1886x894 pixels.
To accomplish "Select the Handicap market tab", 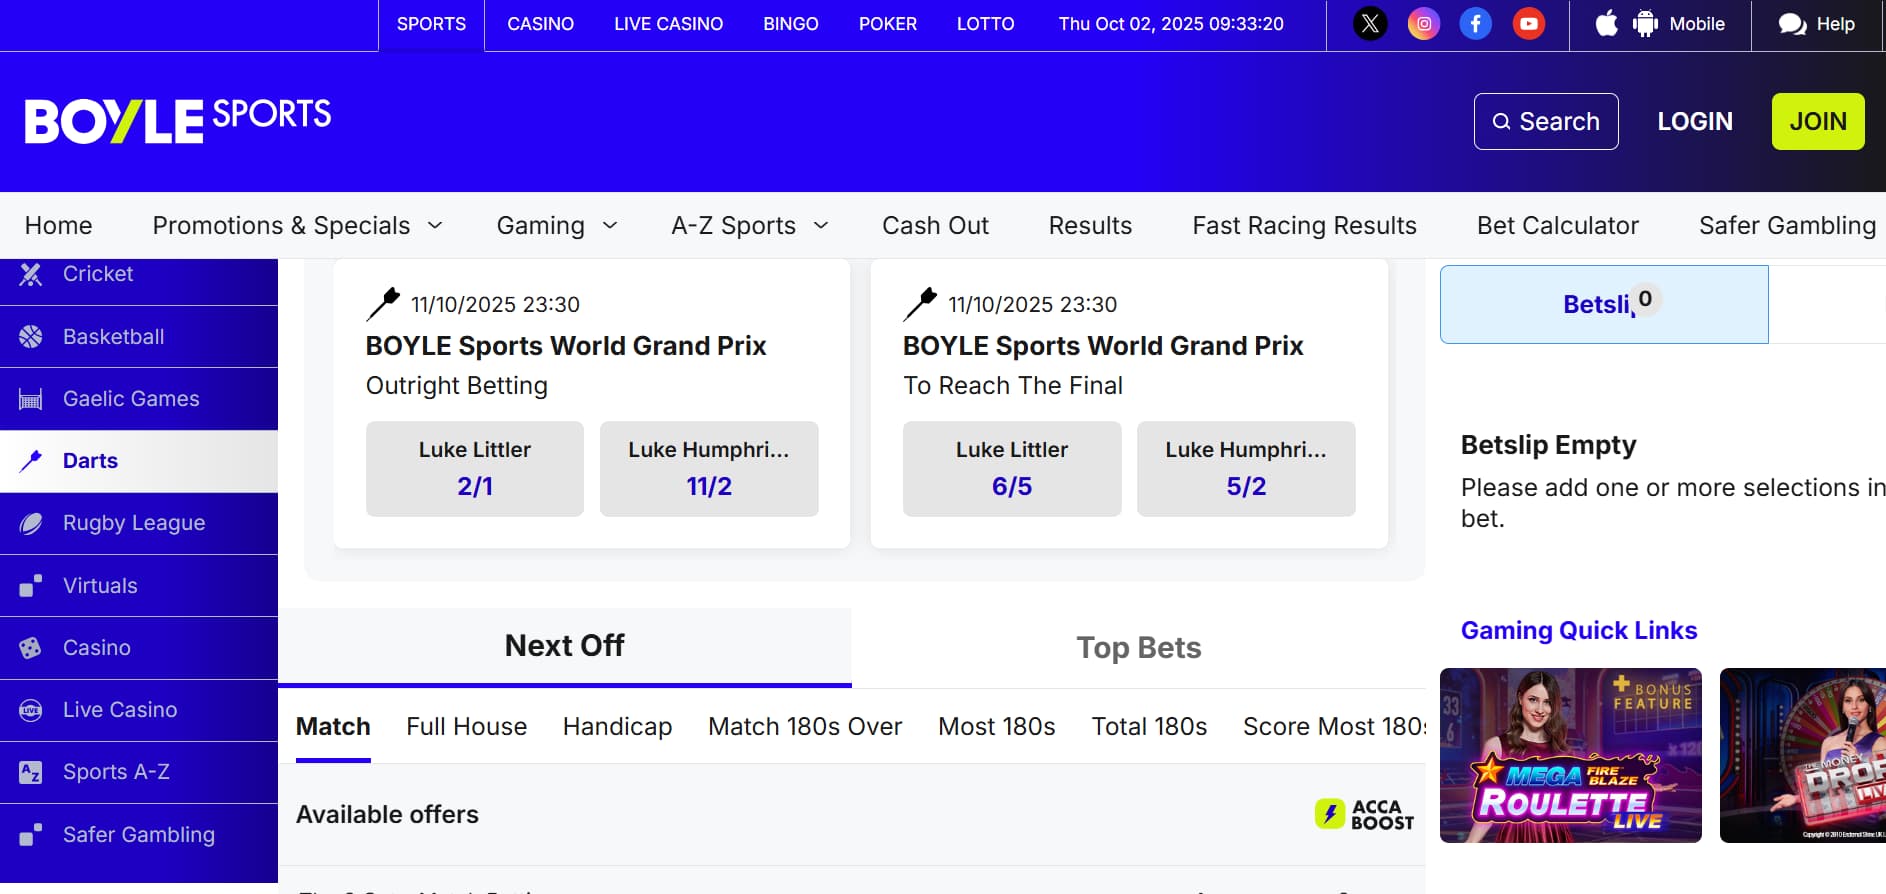I will 617,727.
